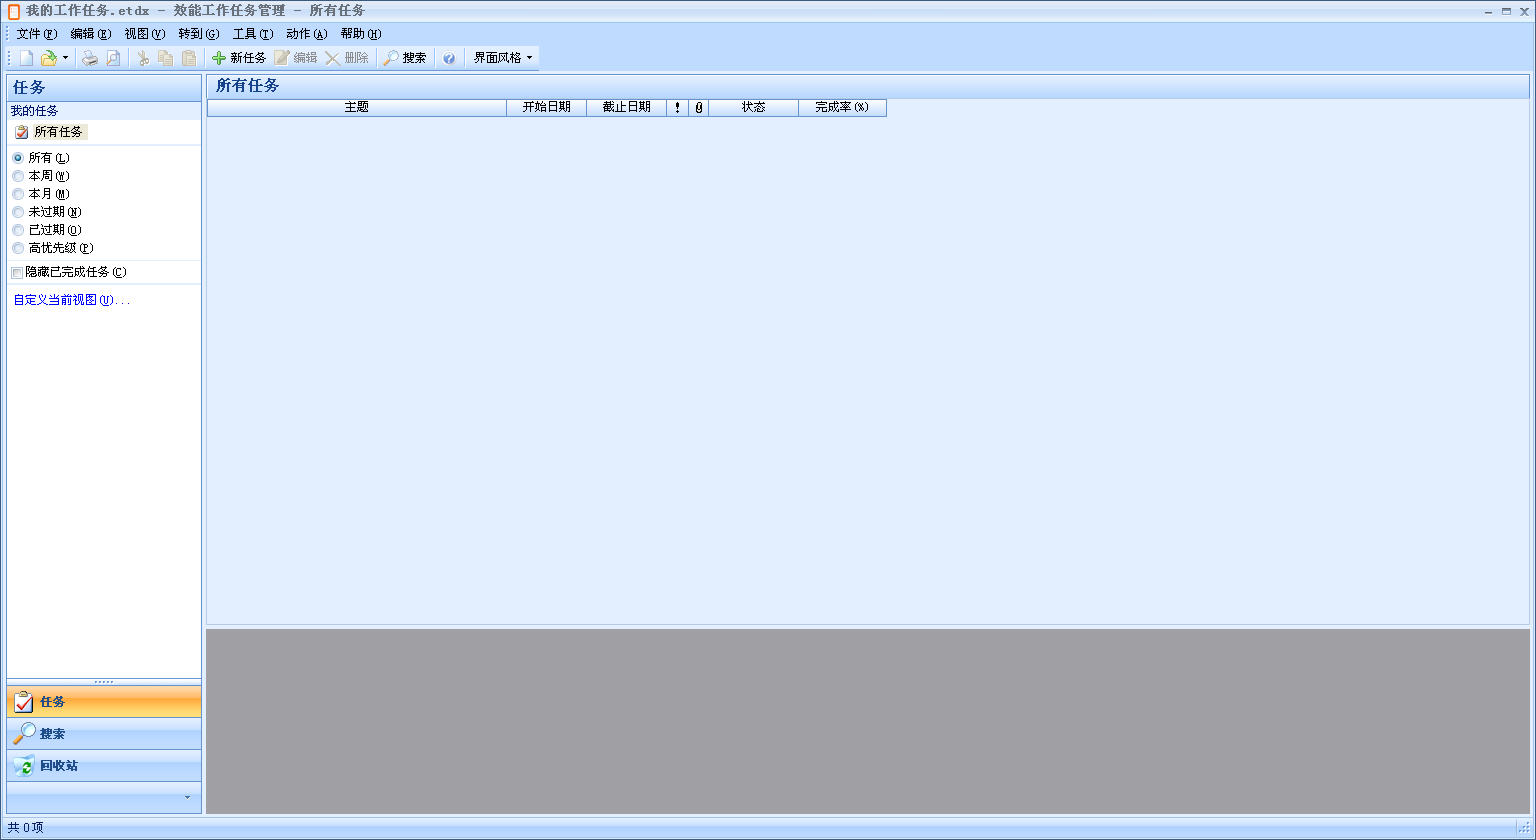Switch to the 搜索 navigation pane button
The image size is (1536, 840).
(104, 734)
